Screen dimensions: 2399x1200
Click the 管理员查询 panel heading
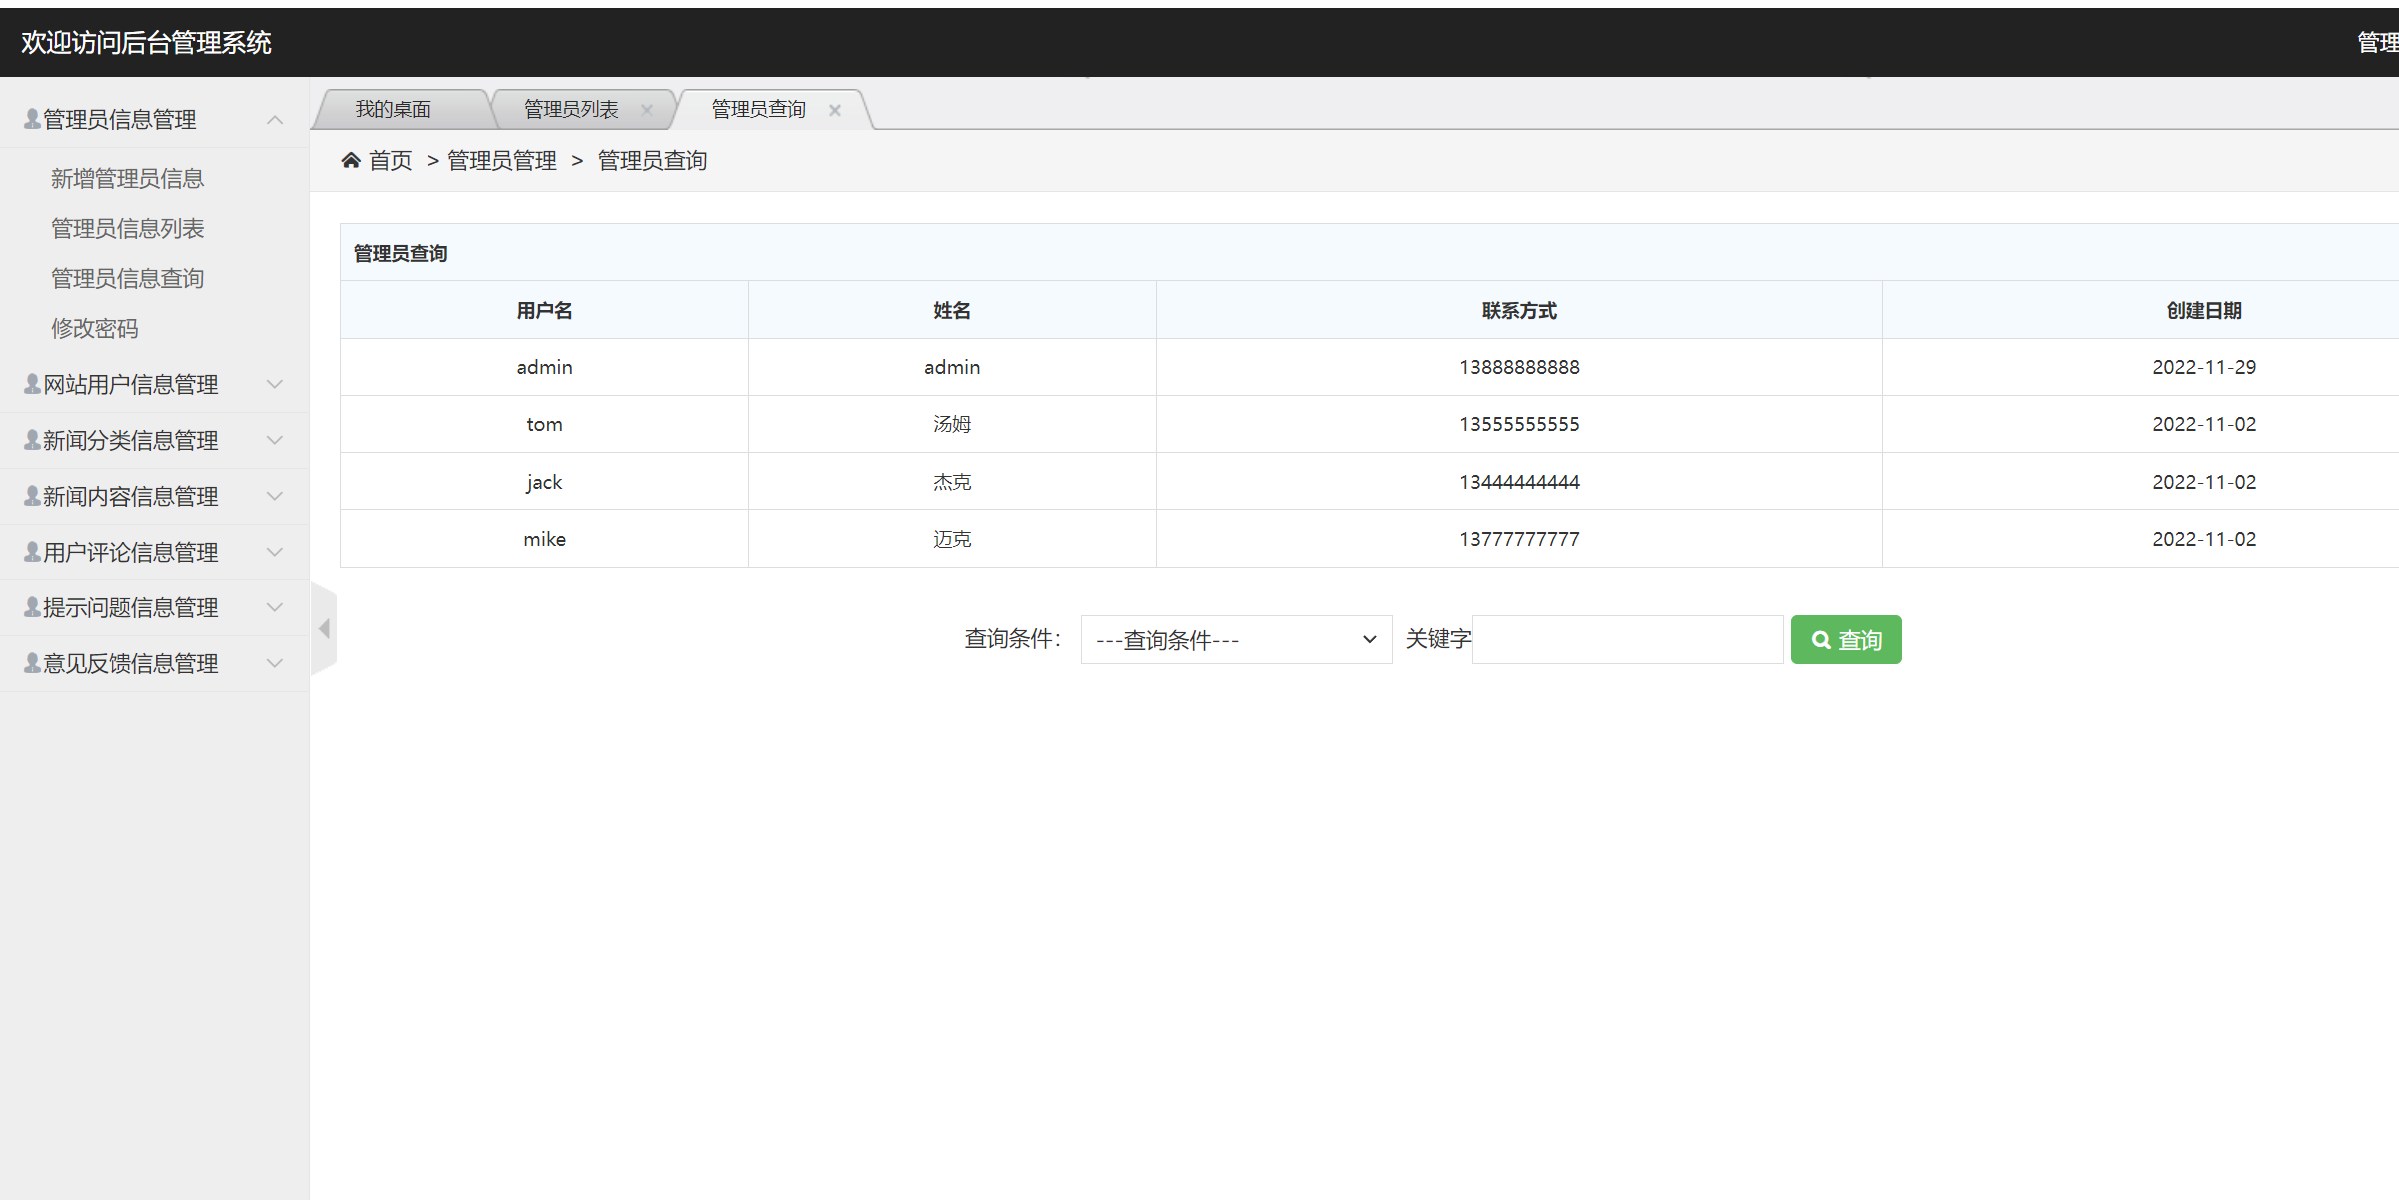pos(400,253)
